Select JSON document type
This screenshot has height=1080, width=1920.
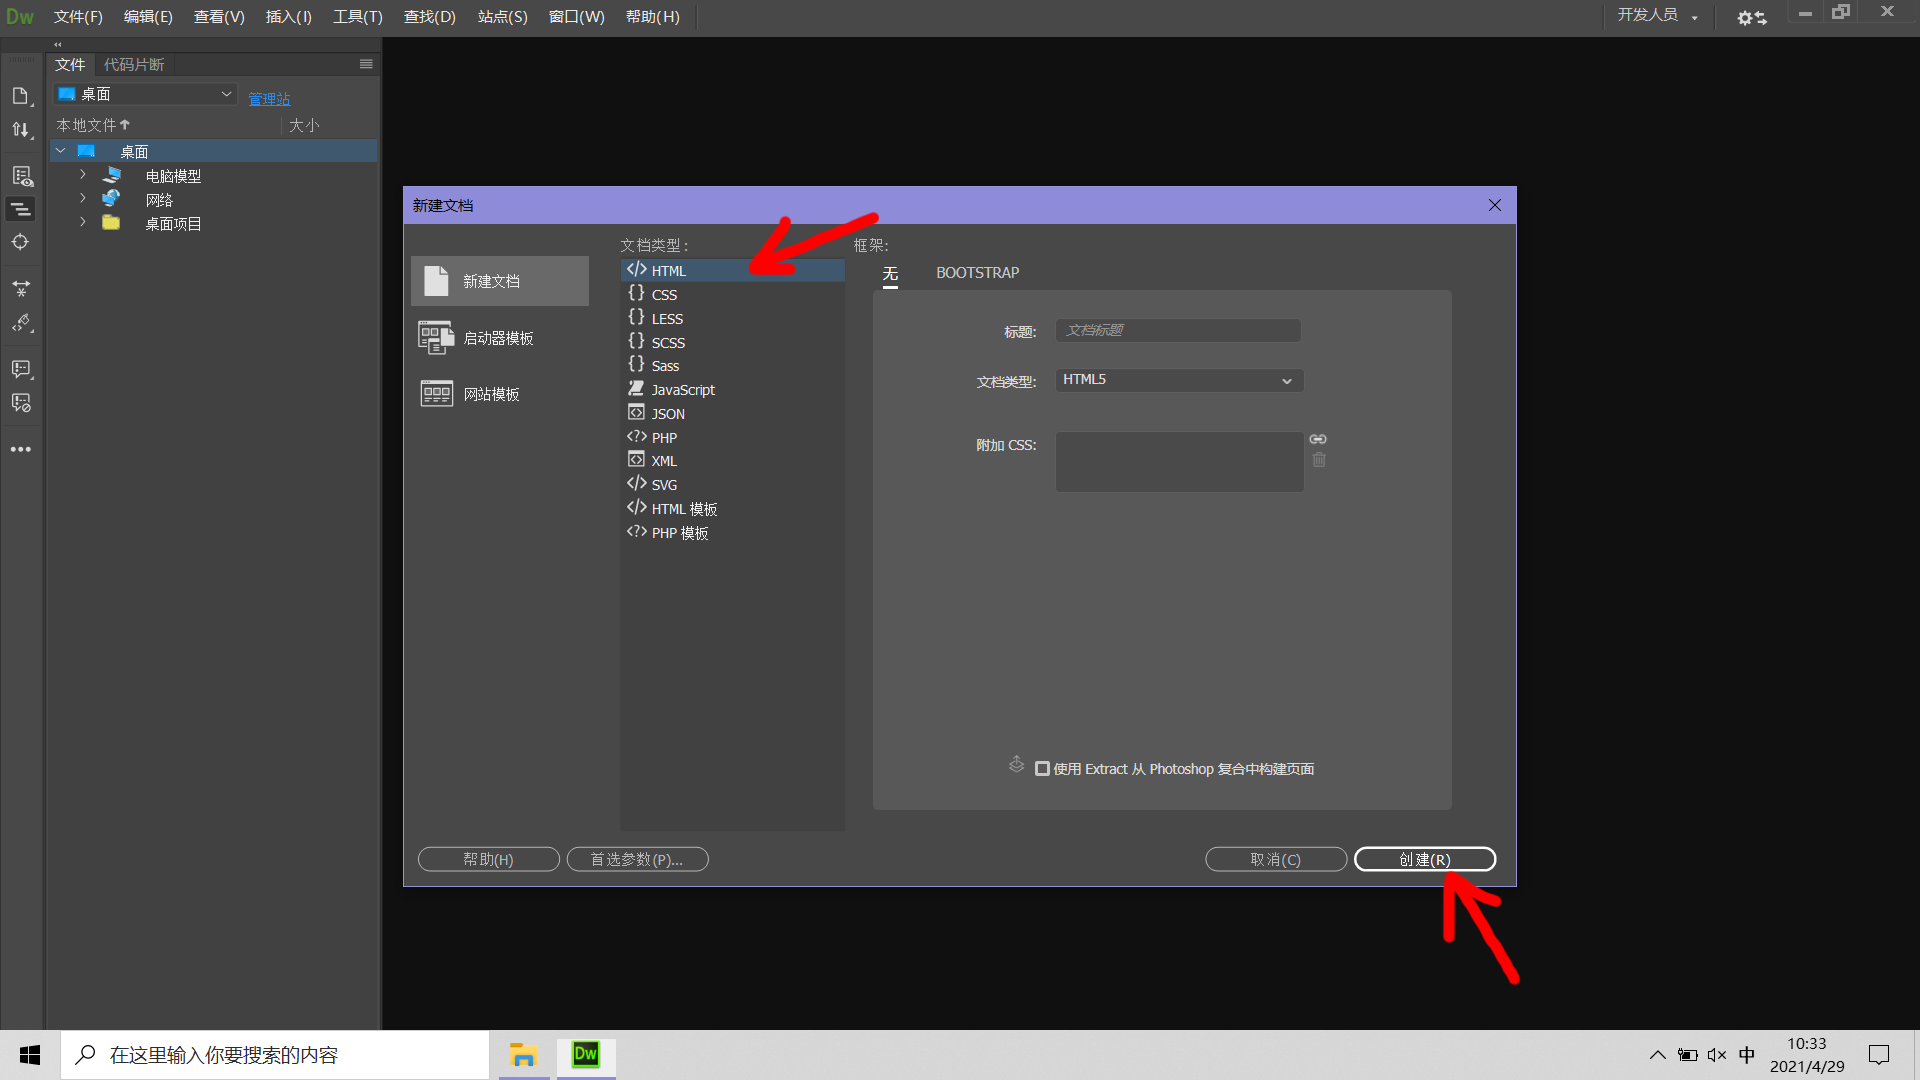[732, 414]
